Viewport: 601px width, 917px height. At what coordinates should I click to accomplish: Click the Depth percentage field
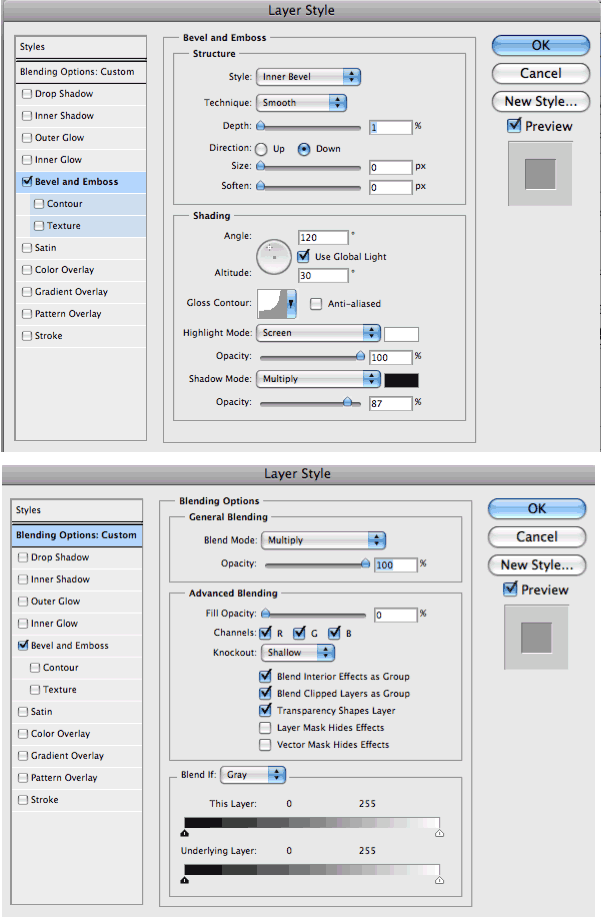[x=391, y=127]
